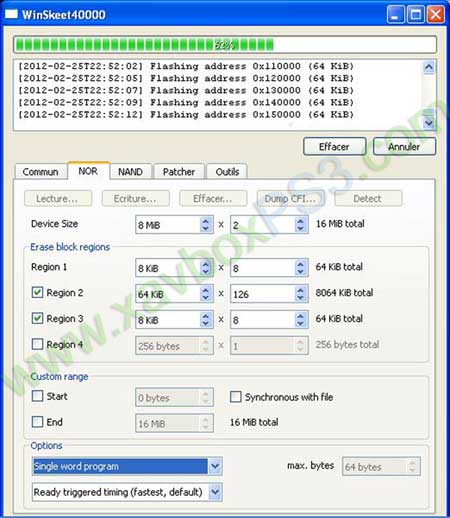Open the NAND tab
This screenshot has width=450, height=518.
pos(130,172)
